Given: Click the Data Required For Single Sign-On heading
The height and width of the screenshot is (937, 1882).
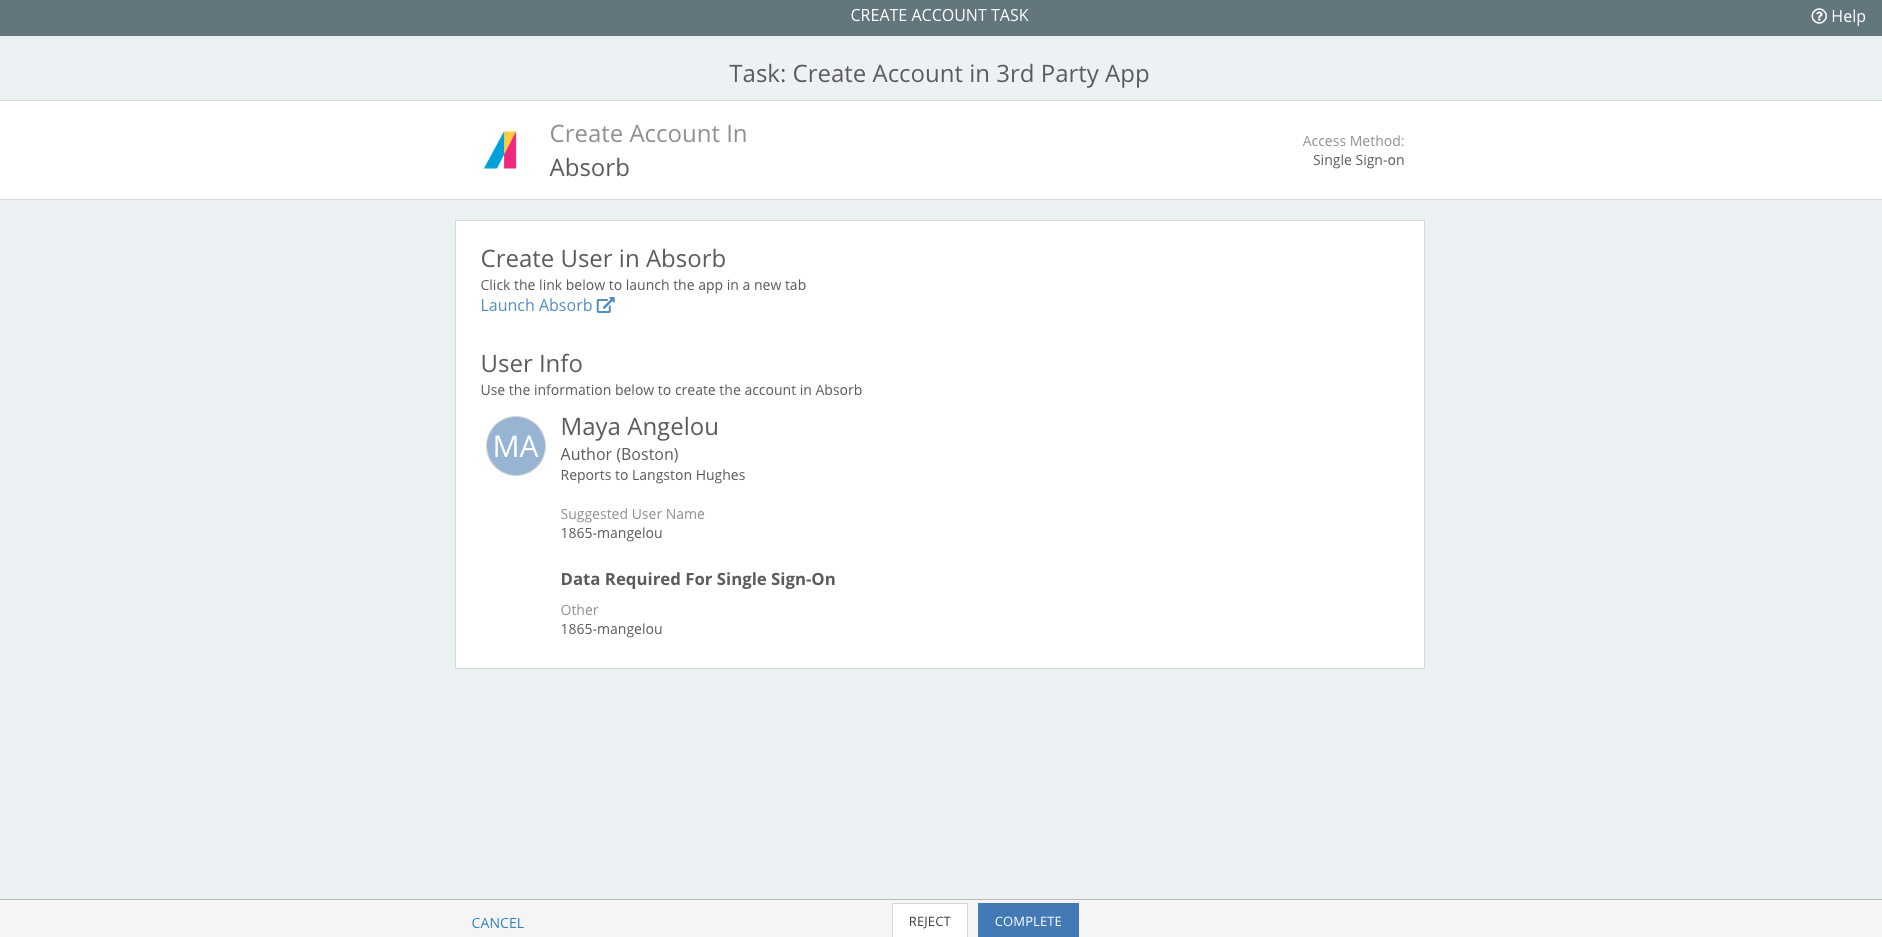Looking at the screenshot, I should click(697, 579).
